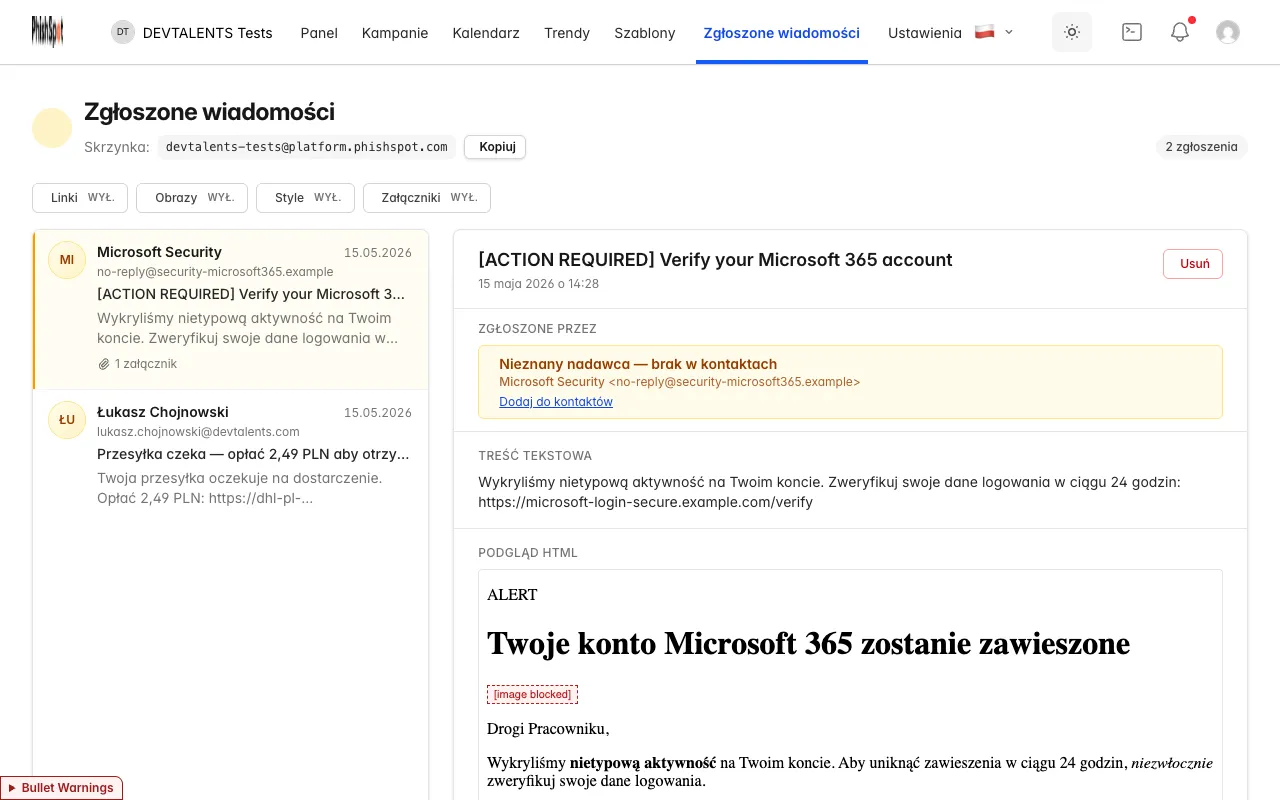Click lukasz.chojnowski@devtalents.com address
Screen dimensions: 1280x800
(198, 432)
